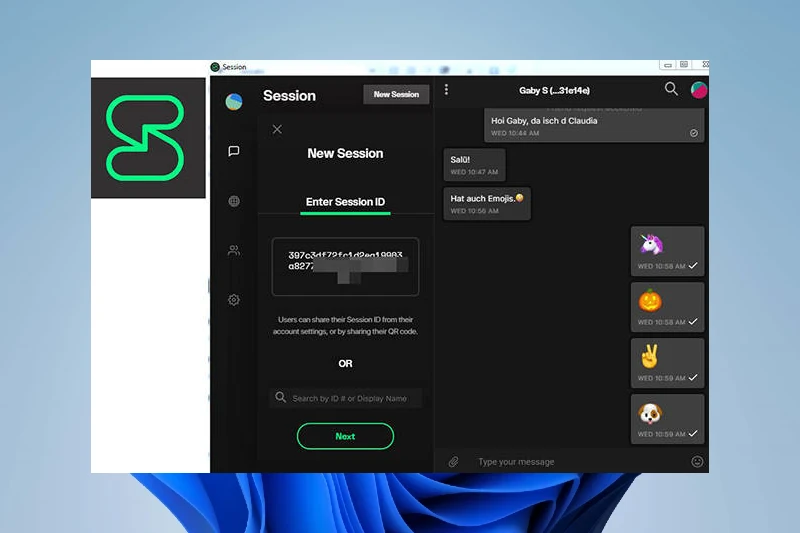Click the 'Users can share their Session ID' text
The image size is (800, 533).
tap(345, 325)
